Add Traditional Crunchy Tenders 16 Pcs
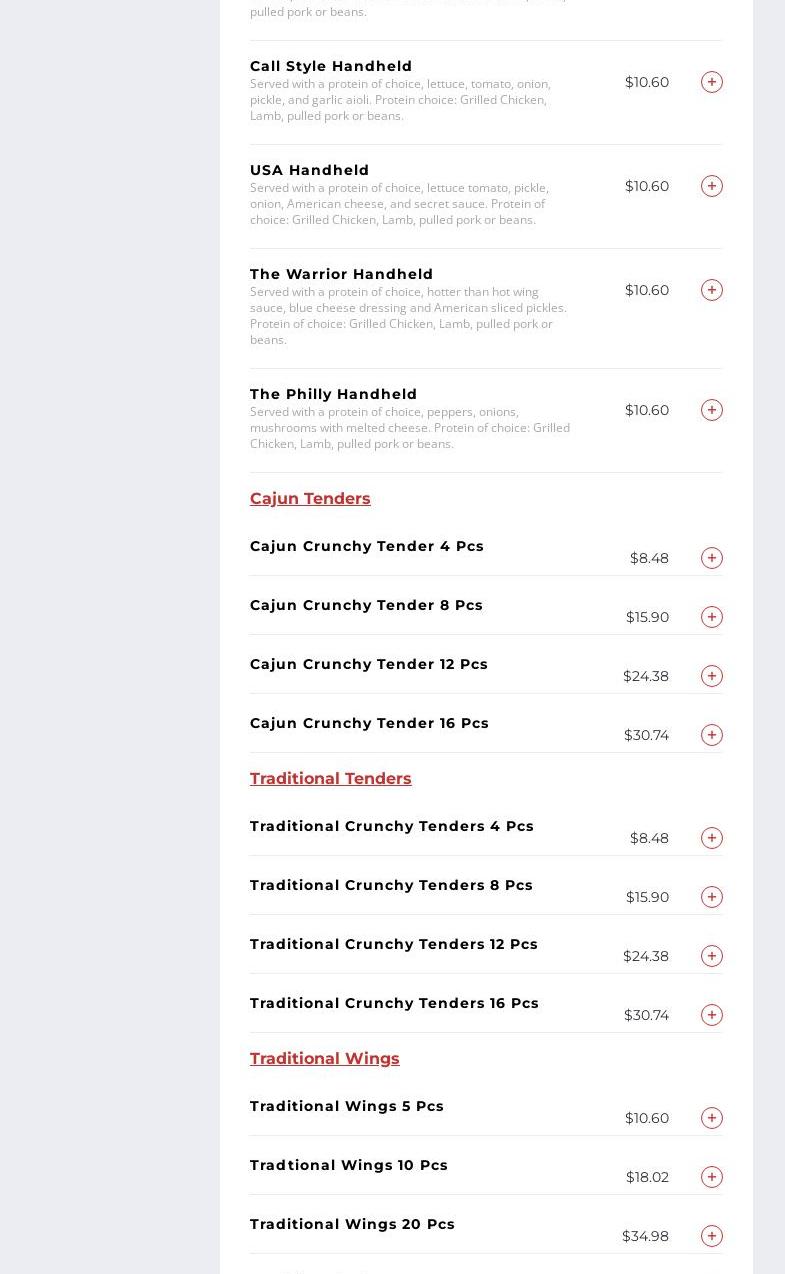The image size is (785, 1274). tap(712, 1015)
